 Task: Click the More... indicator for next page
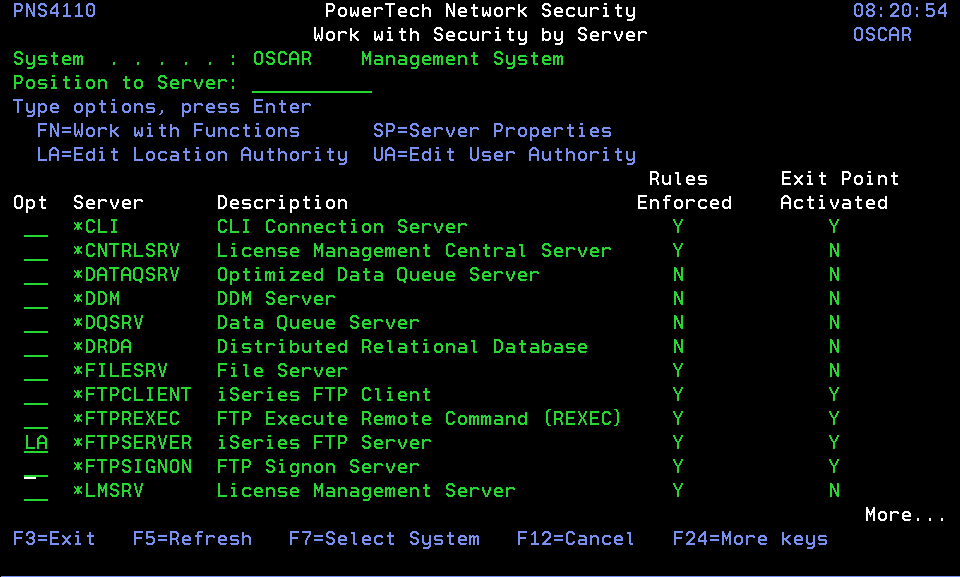905,515
